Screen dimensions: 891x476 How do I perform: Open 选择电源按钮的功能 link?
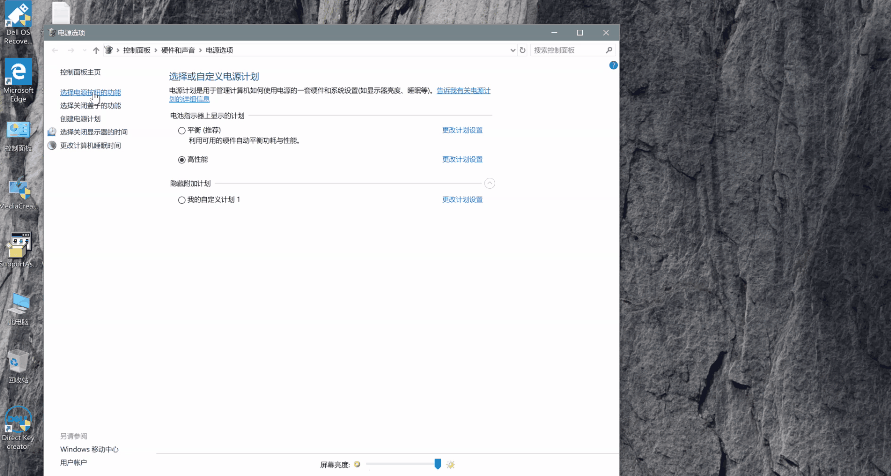(91, 92)
